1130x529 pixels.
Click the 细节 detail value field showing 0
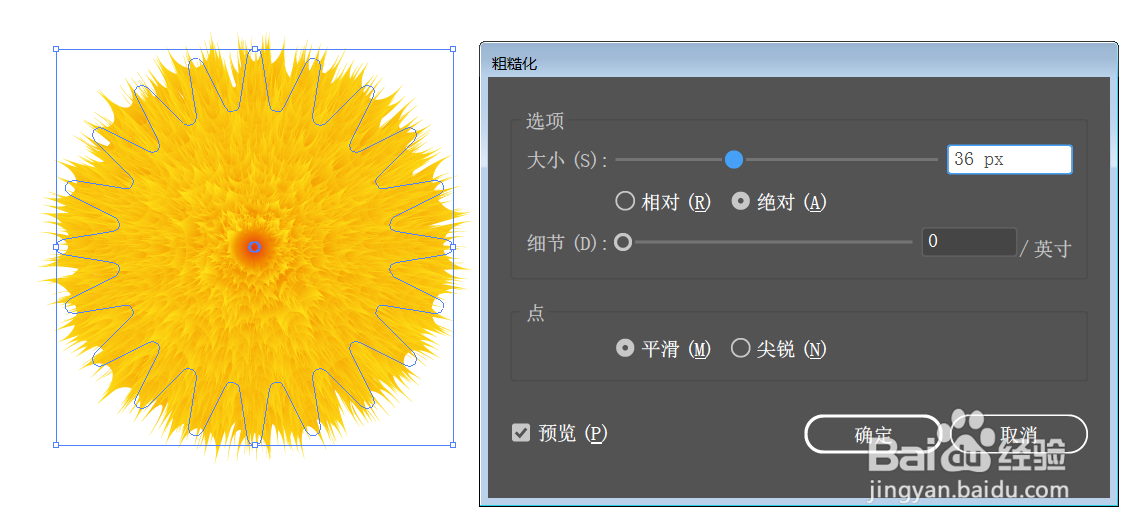click(x=969, y=242)
